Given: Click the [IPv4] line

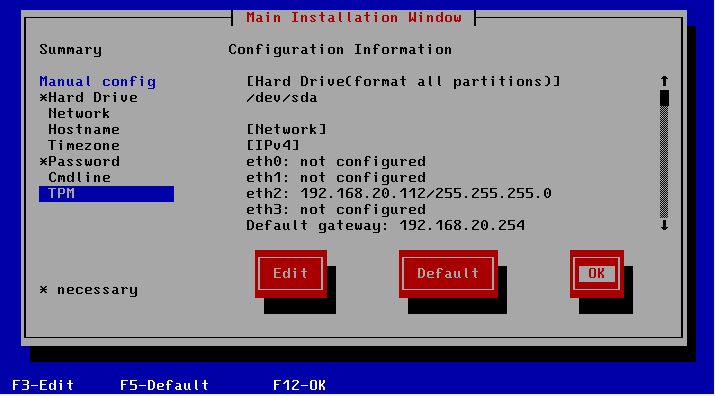Looking at the screenshot, I should click(273, 146).
